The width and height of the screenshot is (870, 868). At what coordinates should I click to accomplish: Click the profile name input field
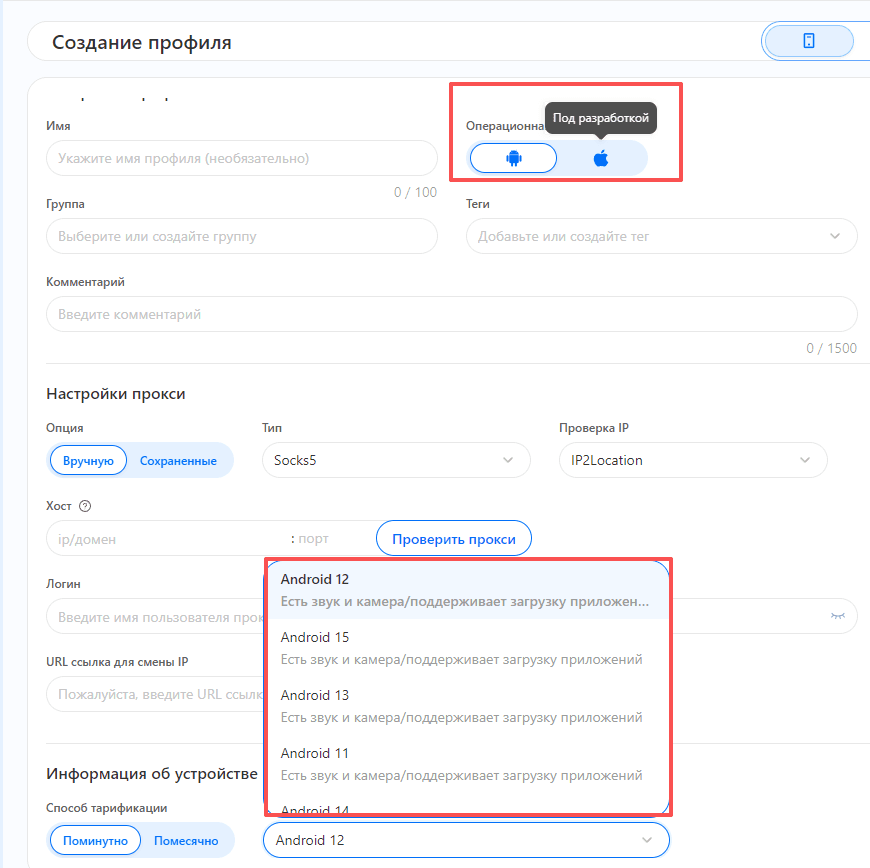(x=241, y=158)
